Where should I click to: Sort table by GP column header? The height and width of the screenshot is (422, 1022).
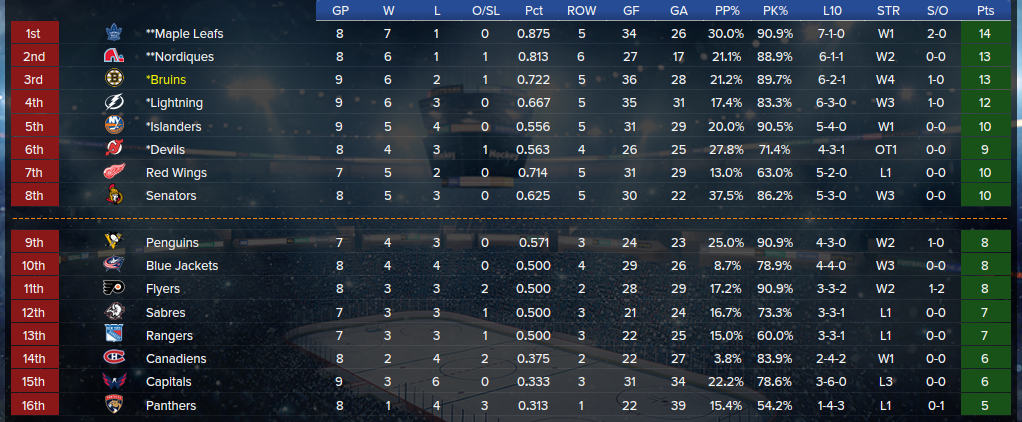tap(340, 11)
